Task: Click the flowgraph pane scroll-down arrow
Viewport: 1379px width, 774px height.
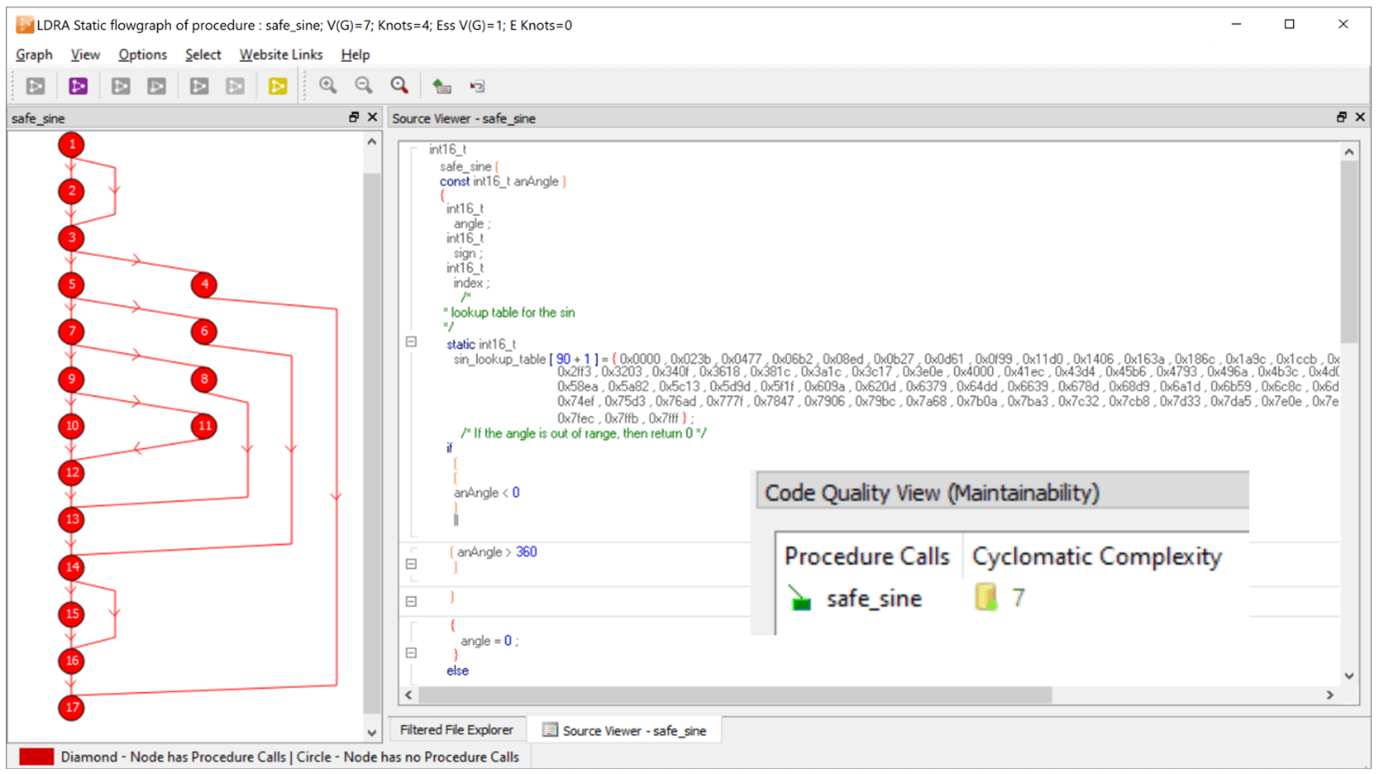Action: pos(371,731)
